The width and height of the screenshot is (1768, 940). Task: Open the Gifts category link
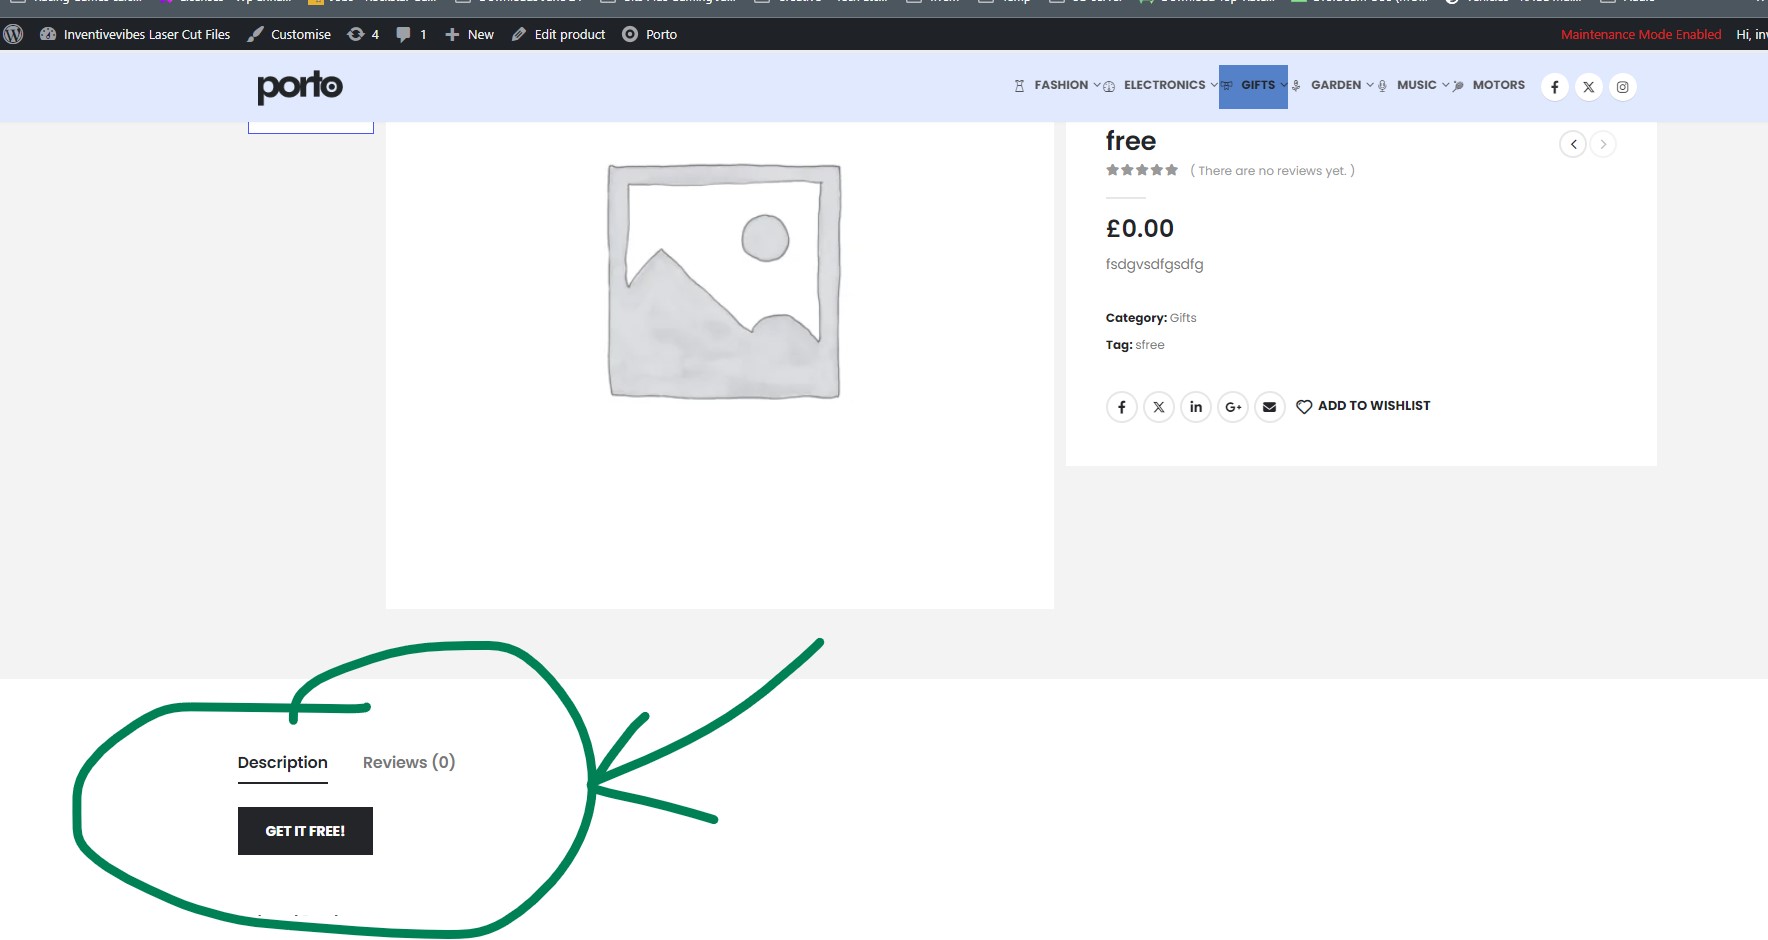(1183, 318)
